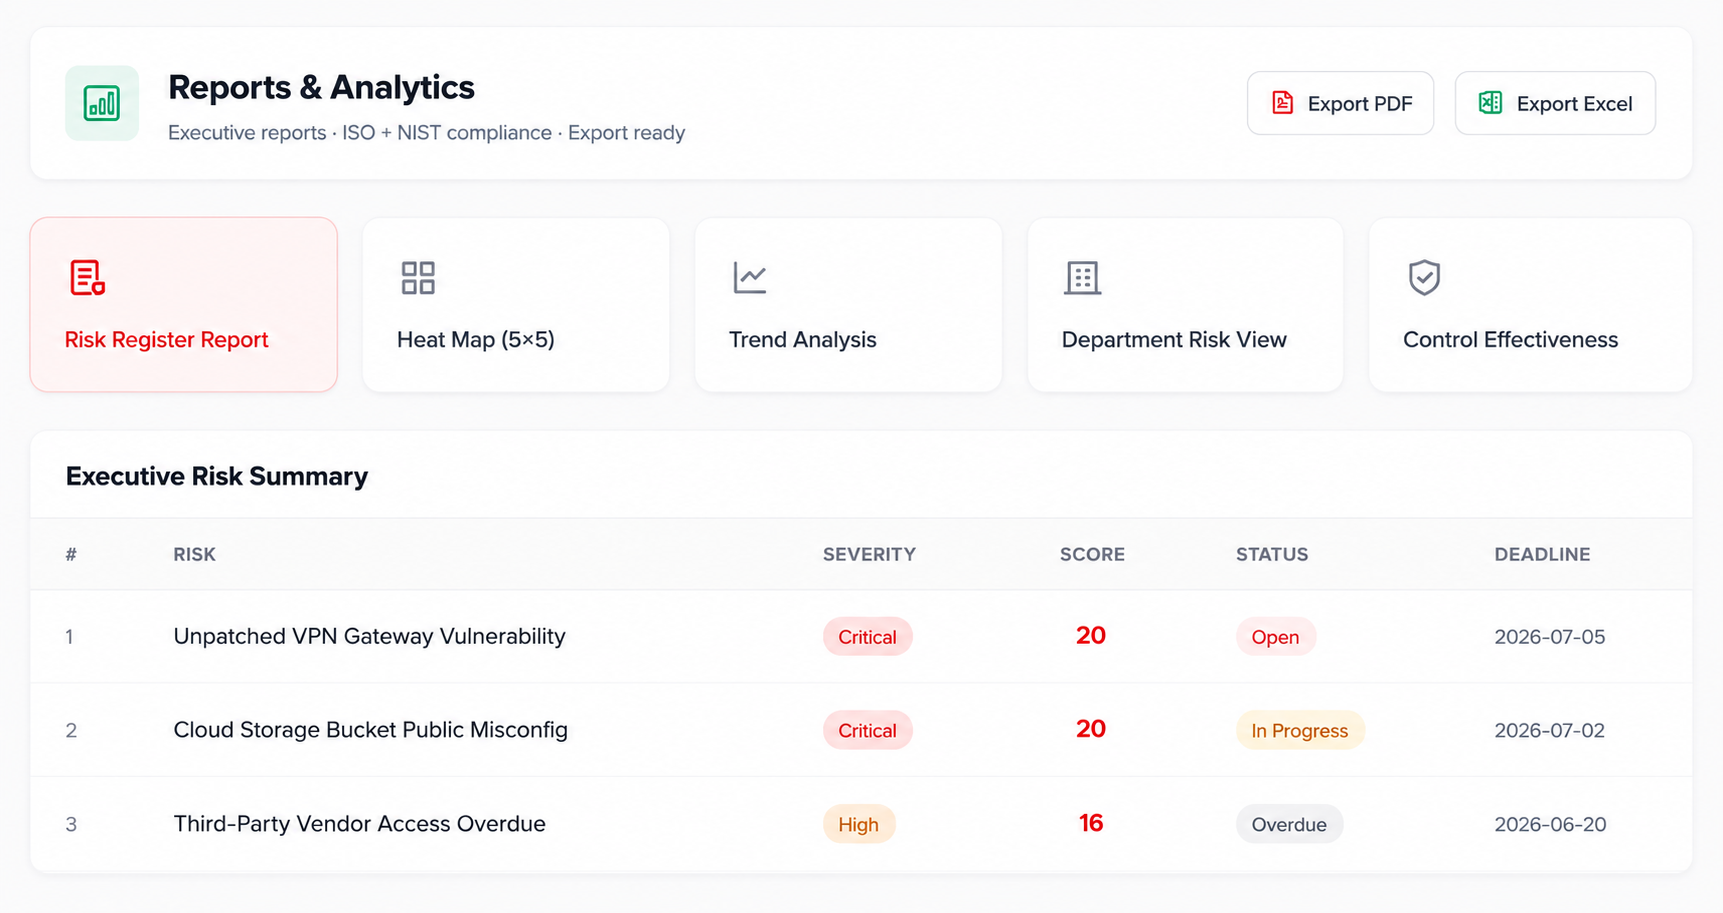Click the green Excel spreadsheet icon

(1490, 103)
